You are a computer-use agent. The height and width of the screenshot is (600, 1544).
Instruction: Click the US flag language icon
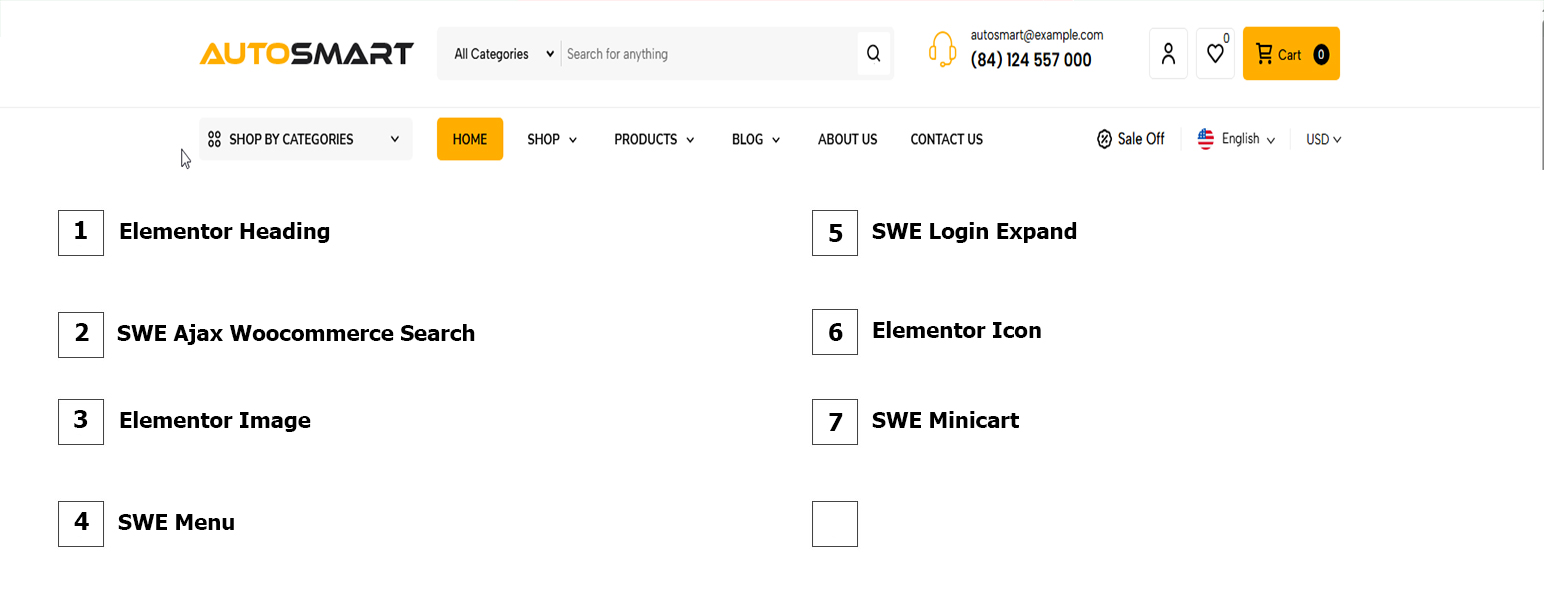(x=1206, y=139)
